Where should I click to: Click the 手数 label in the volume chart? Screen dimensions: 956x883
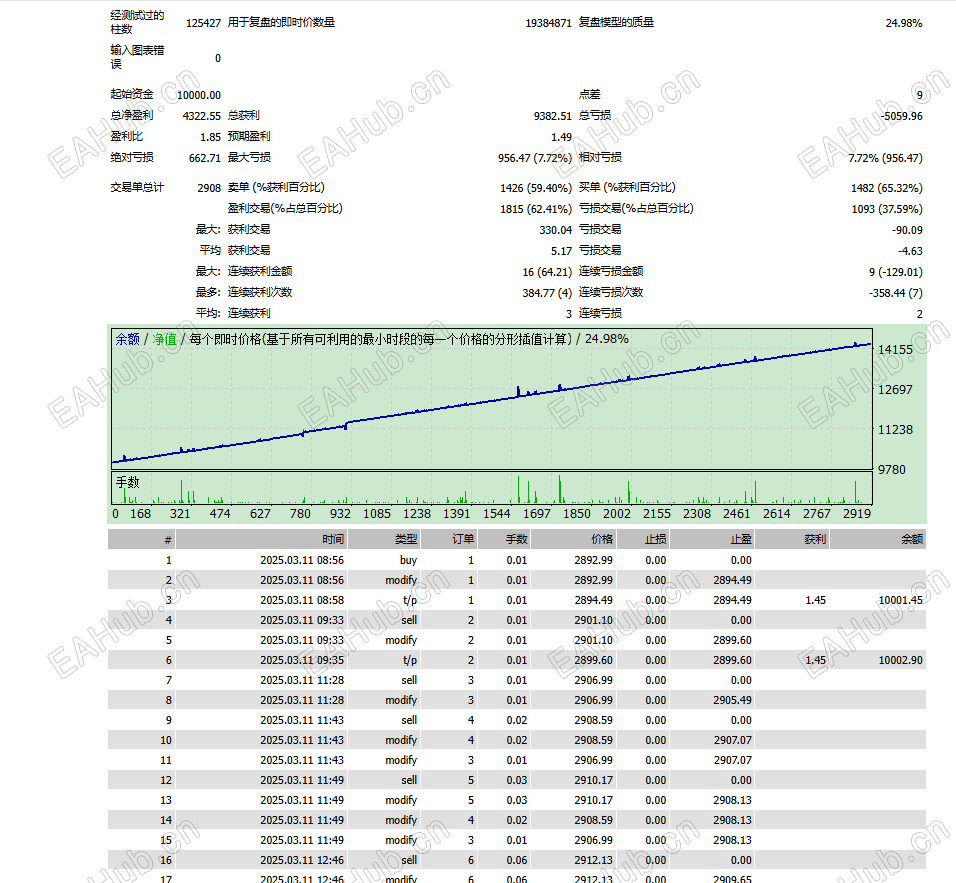(127, 482)
